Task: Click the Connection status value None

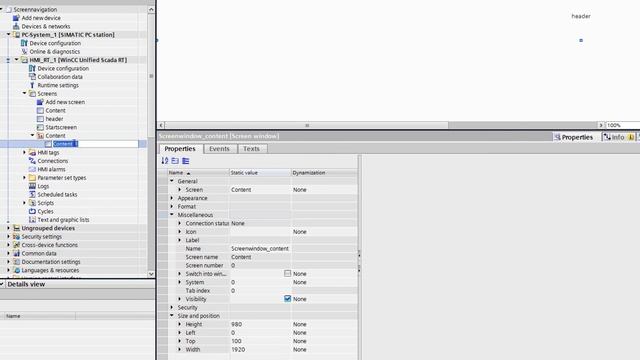Action: click(x=260, y=223)
